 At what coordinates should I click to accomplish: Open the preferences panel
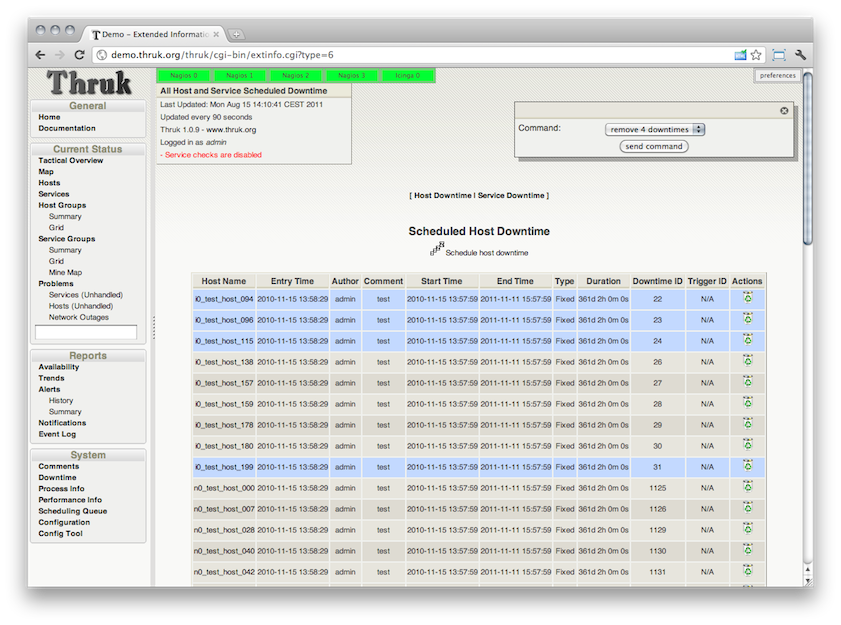point(777,75)
